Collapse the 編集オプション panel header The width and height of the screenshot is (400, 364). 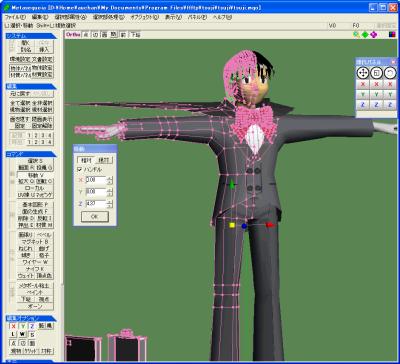(x=31, y=318)
